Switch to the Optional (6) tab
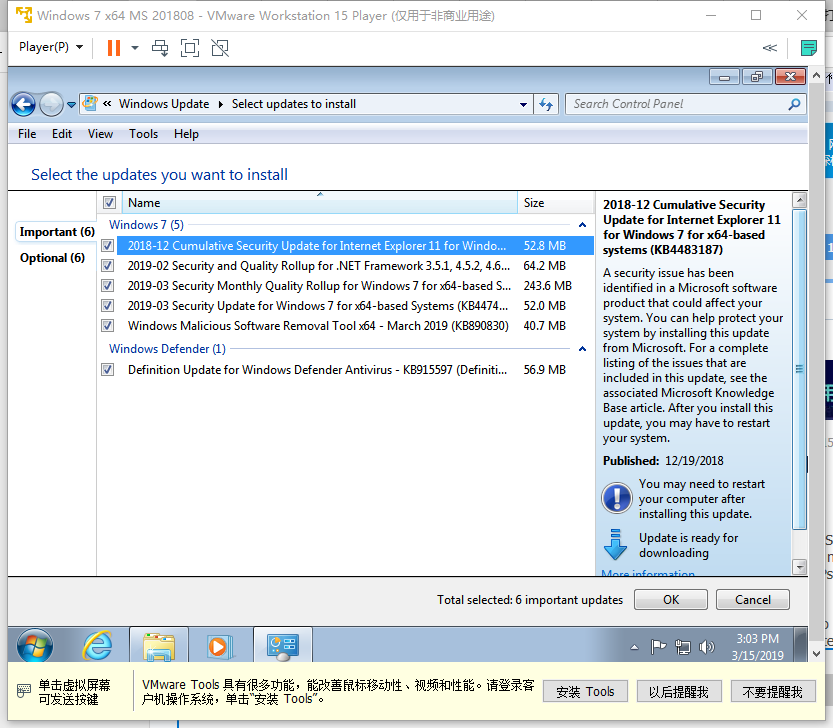 (x=52, y=258)
